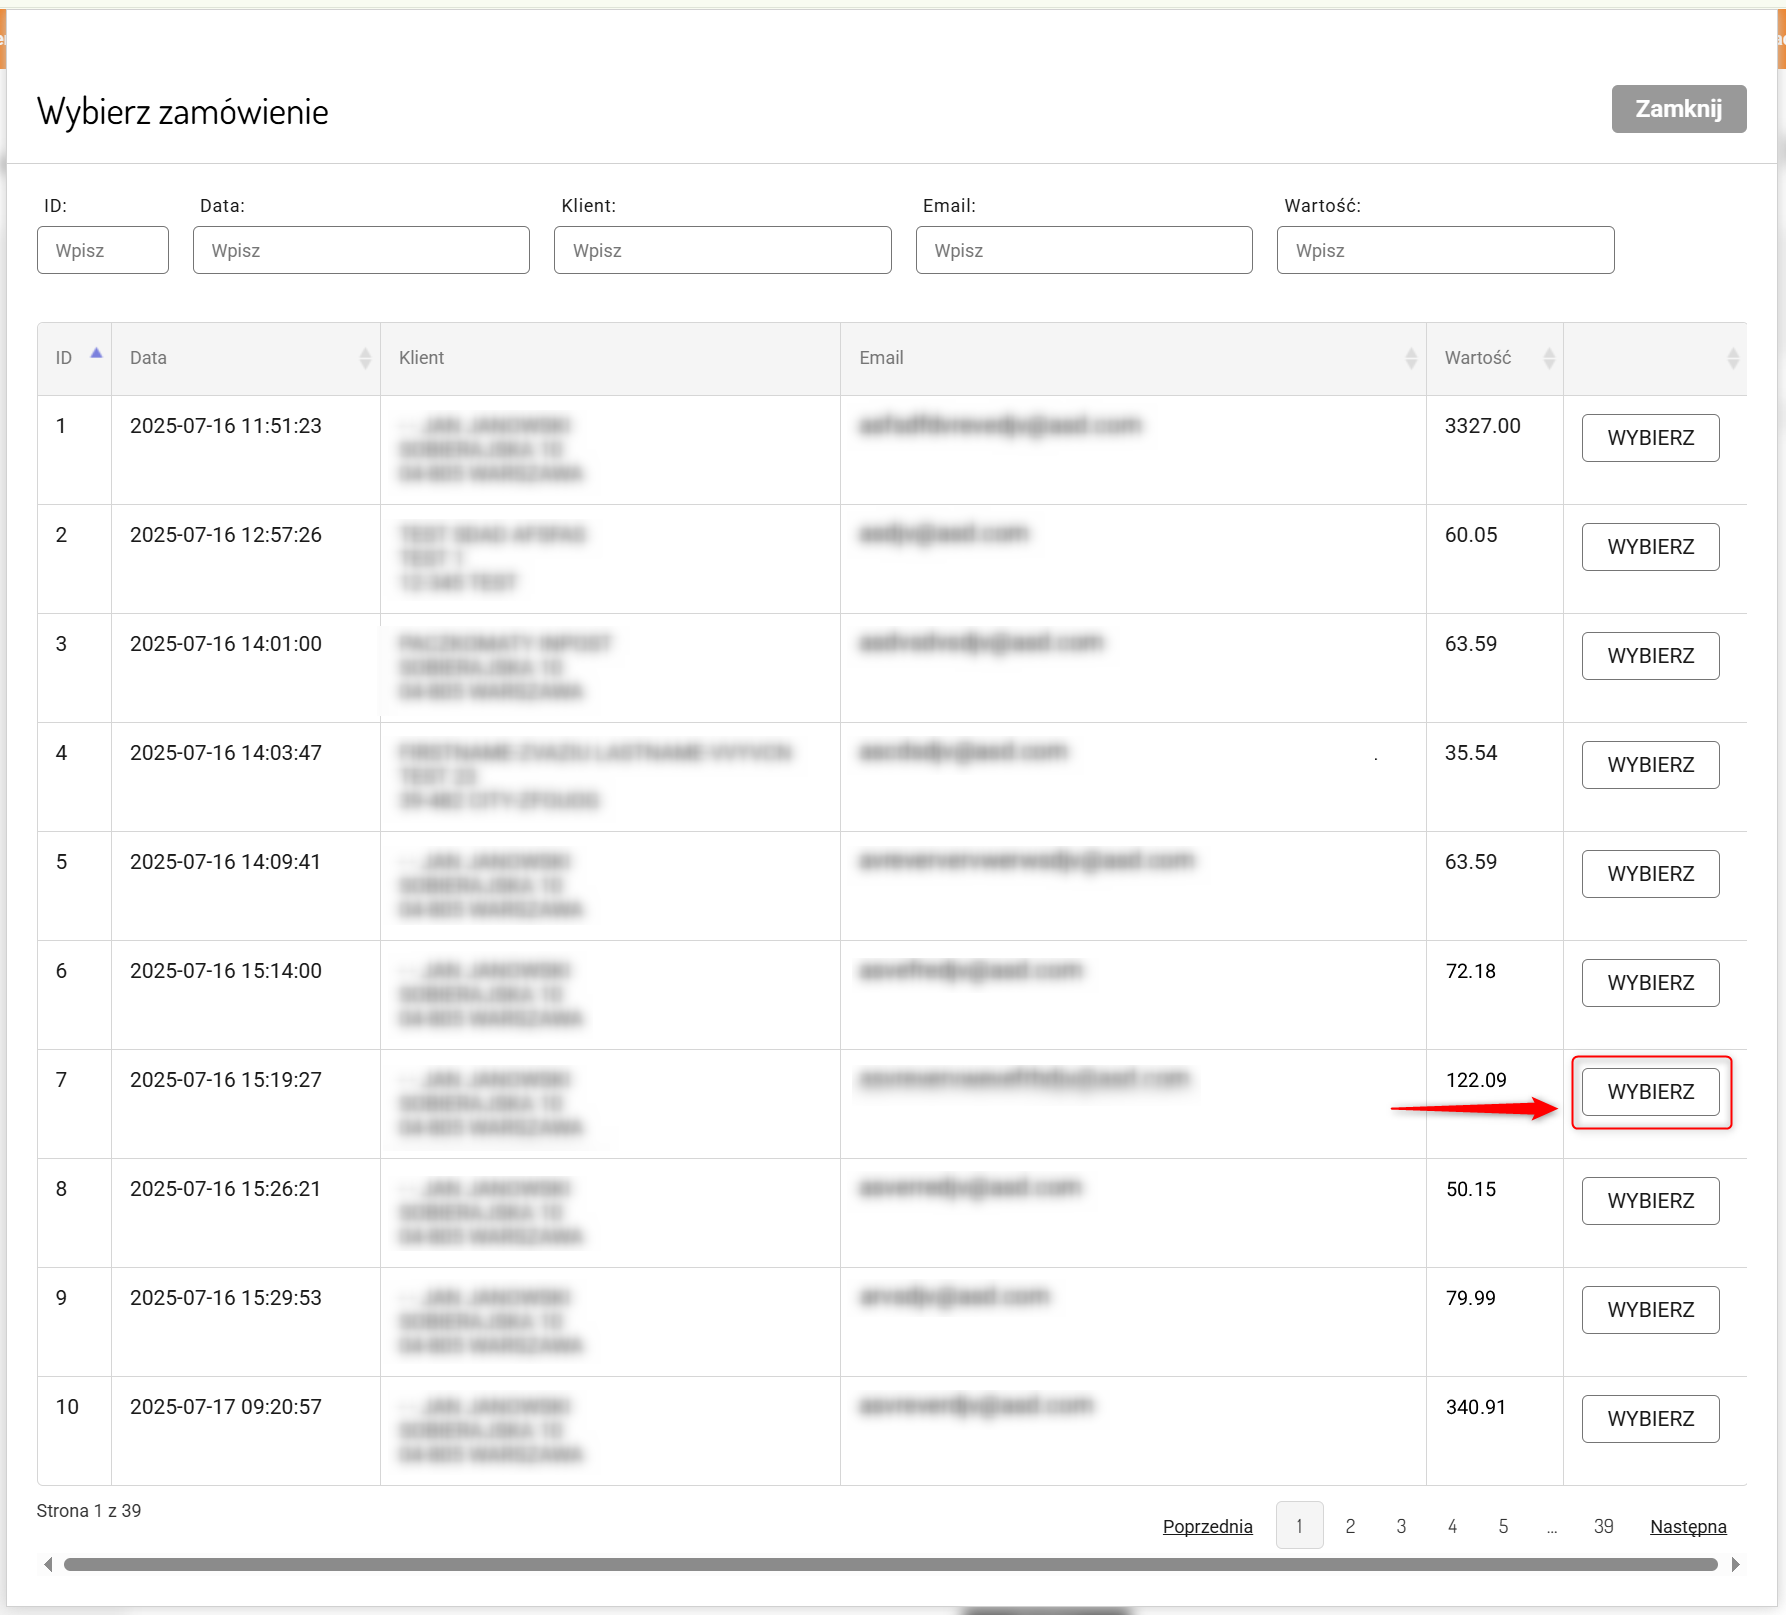Open Następna page link
The image size is (1786, 1615).
1688,1526
